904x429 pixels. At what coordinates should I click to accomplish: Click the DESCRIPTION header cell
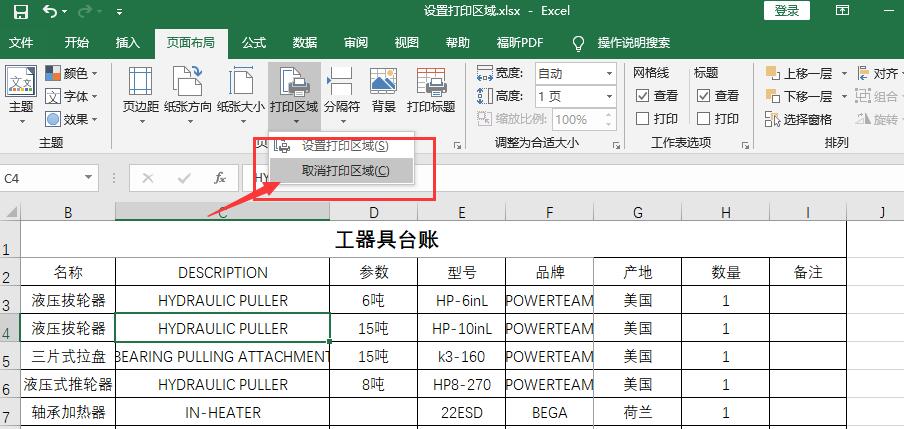[223, 272]
